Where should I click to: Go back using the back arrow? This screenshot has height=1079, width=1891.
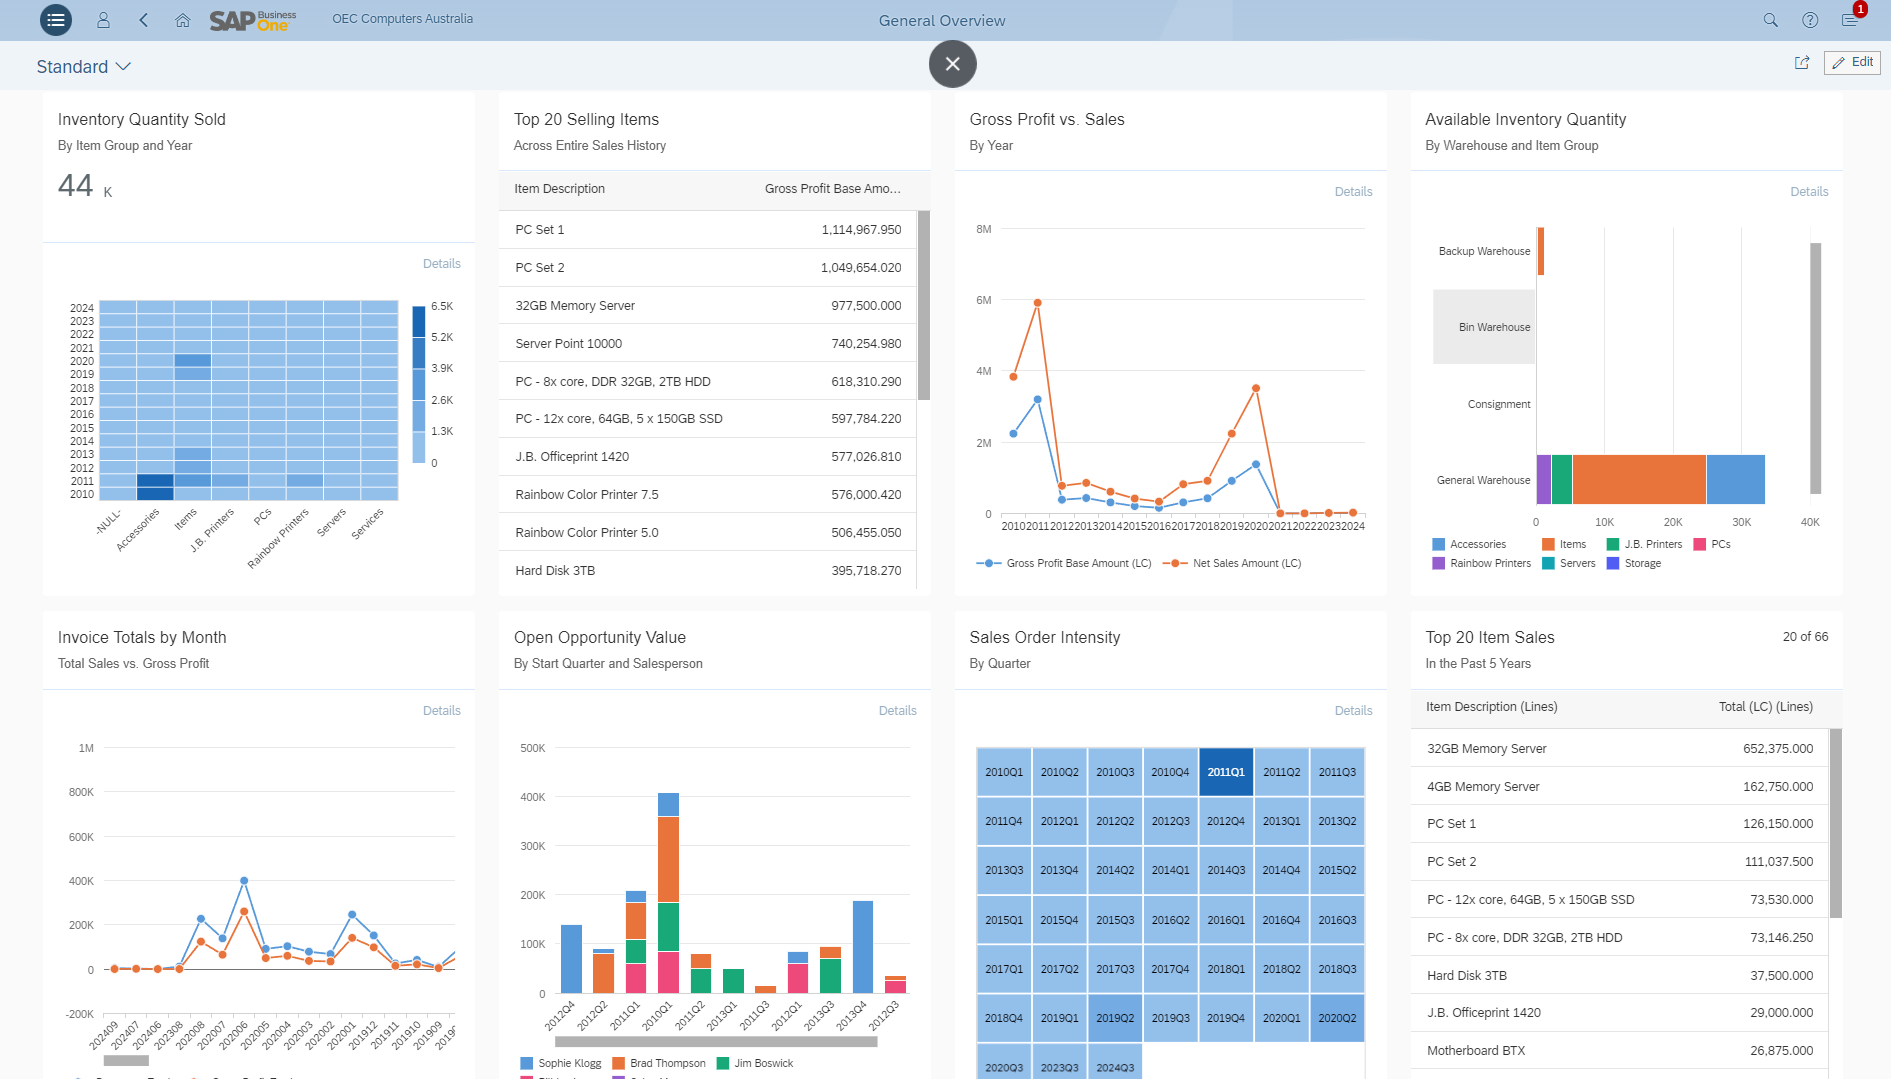click(144, 20)
